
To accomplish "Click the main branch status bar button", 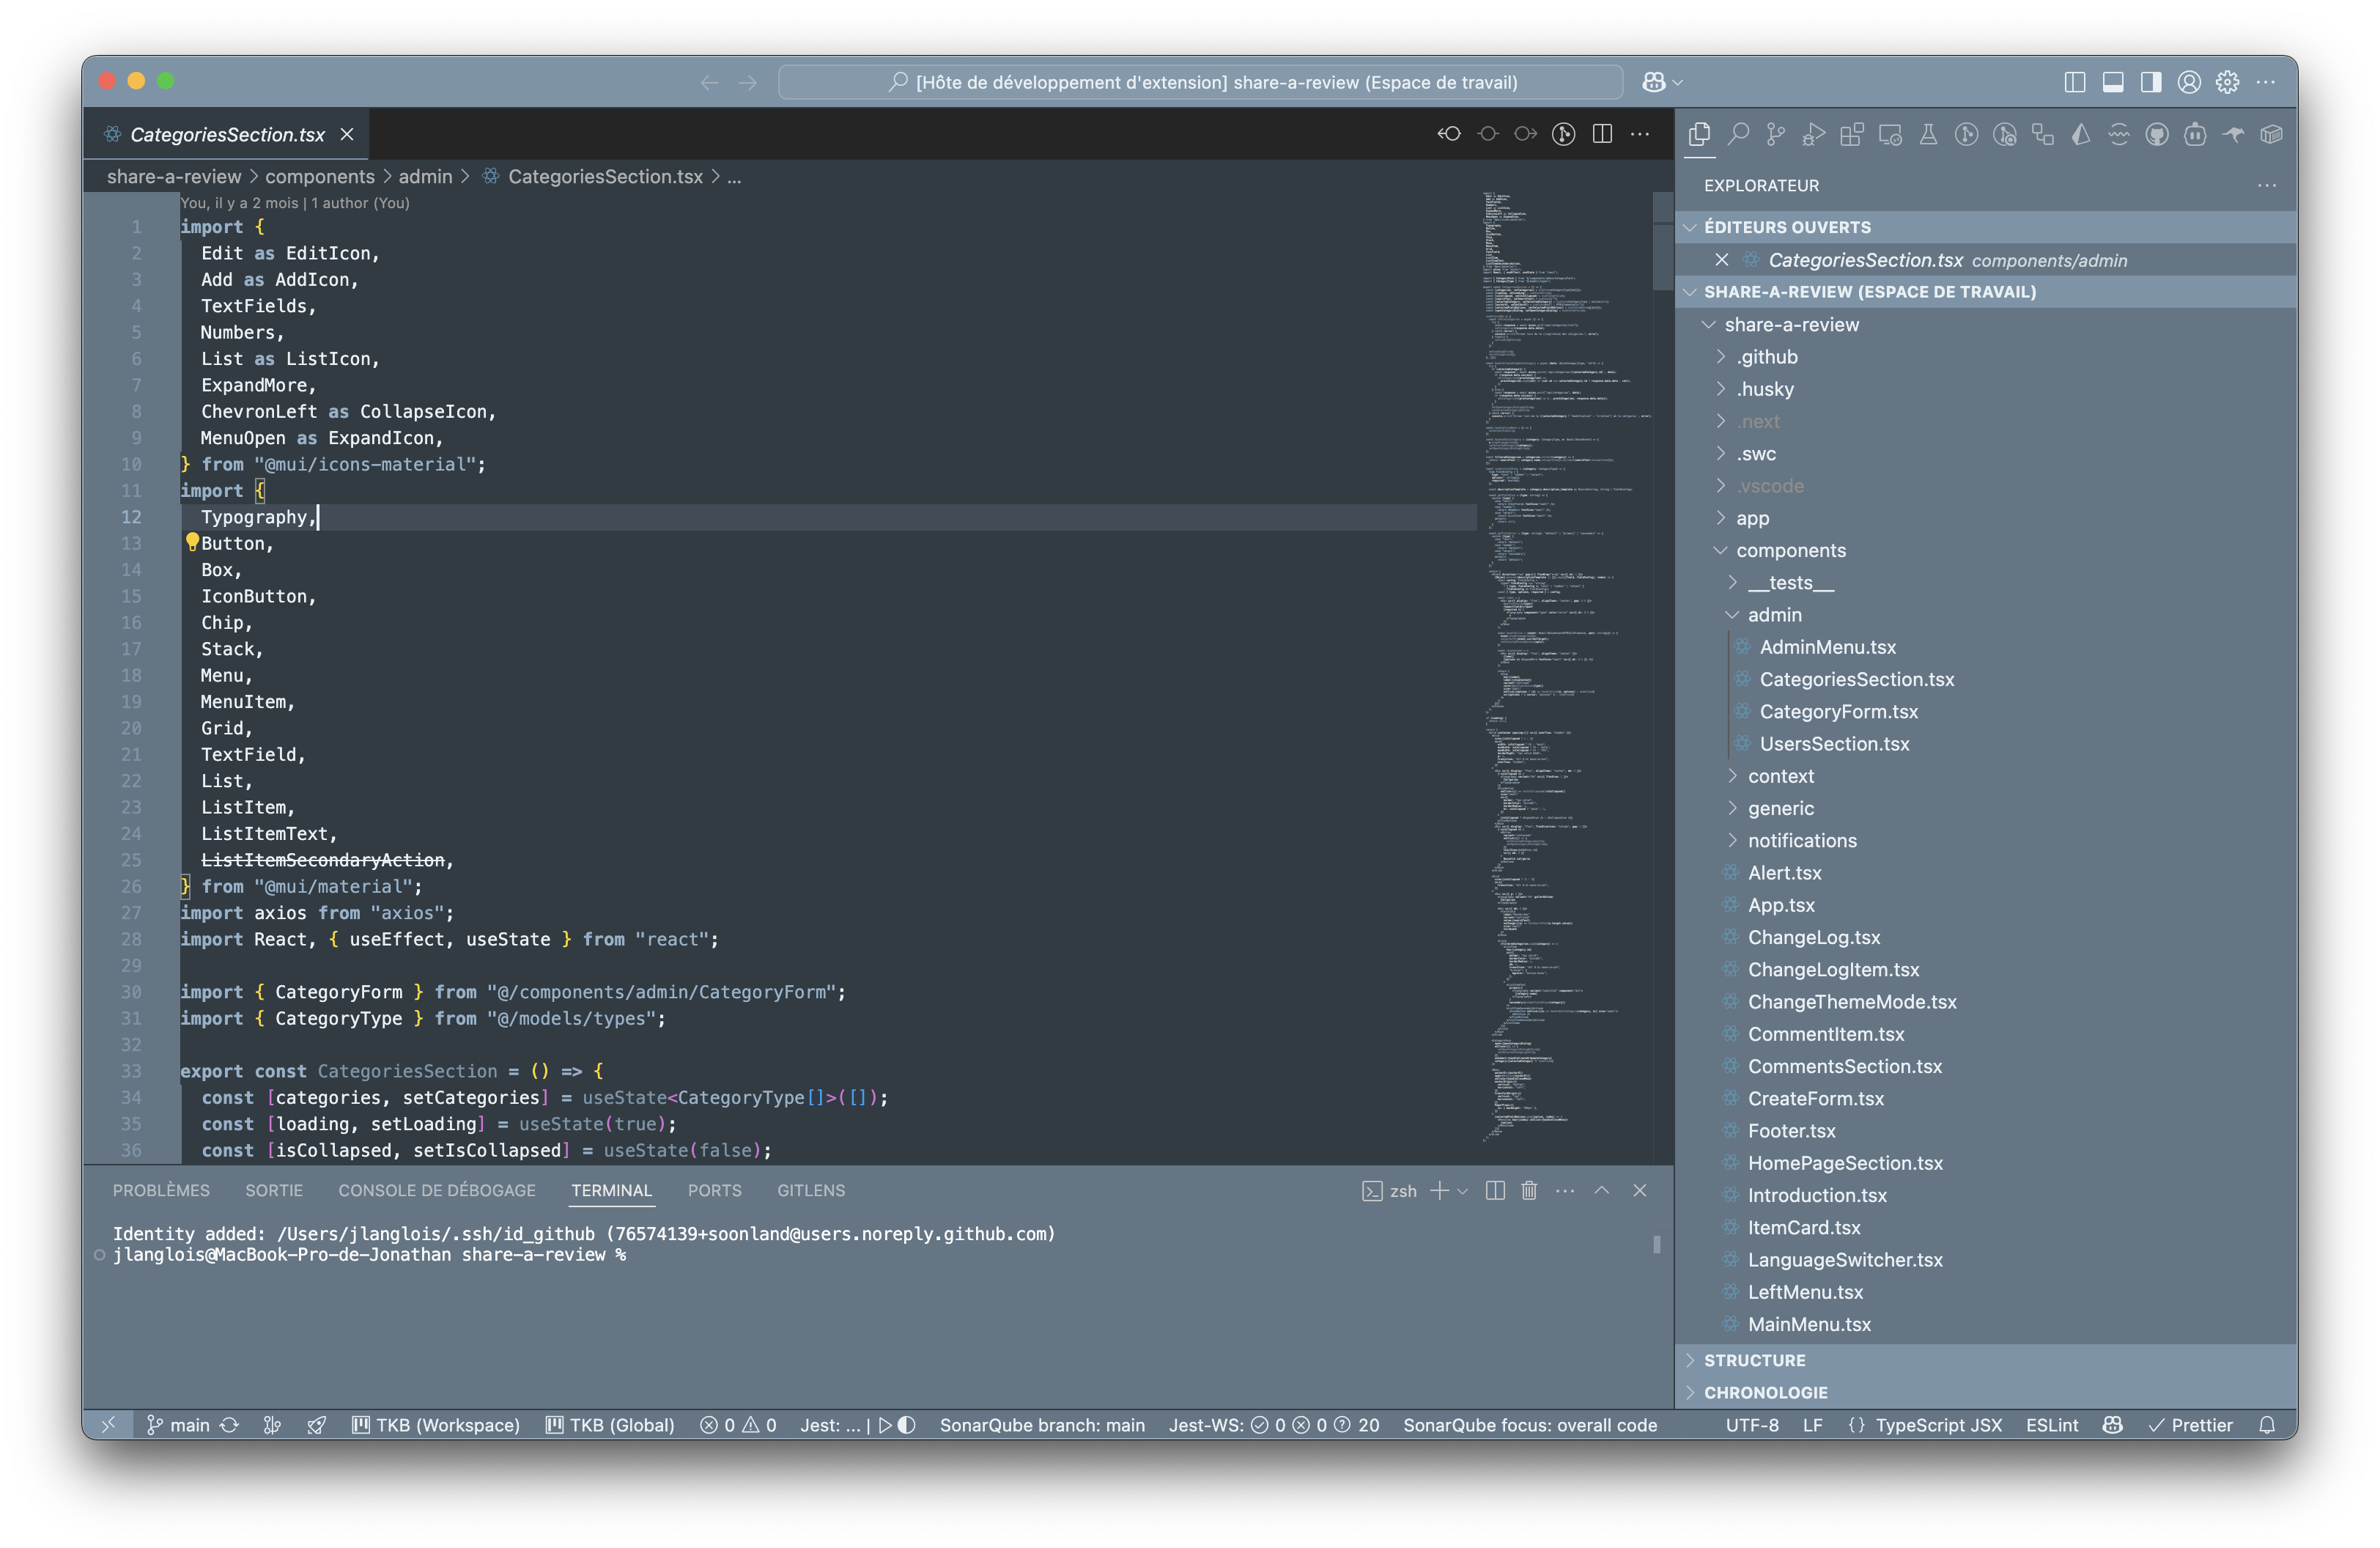I will [179, 1425].
